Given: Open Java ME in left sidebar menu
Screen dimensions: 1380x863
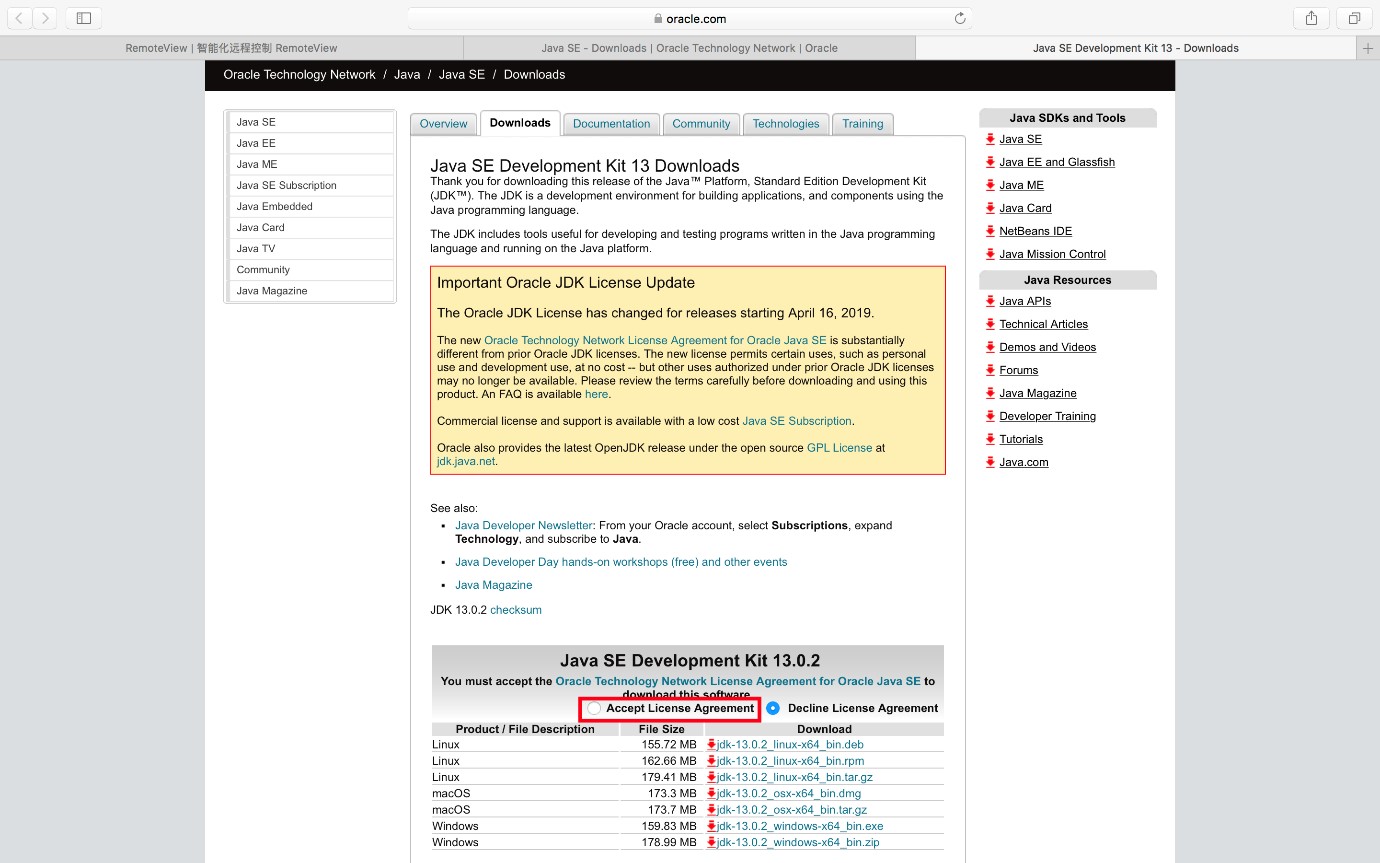Looking at the screenshot, I should 311,164.
